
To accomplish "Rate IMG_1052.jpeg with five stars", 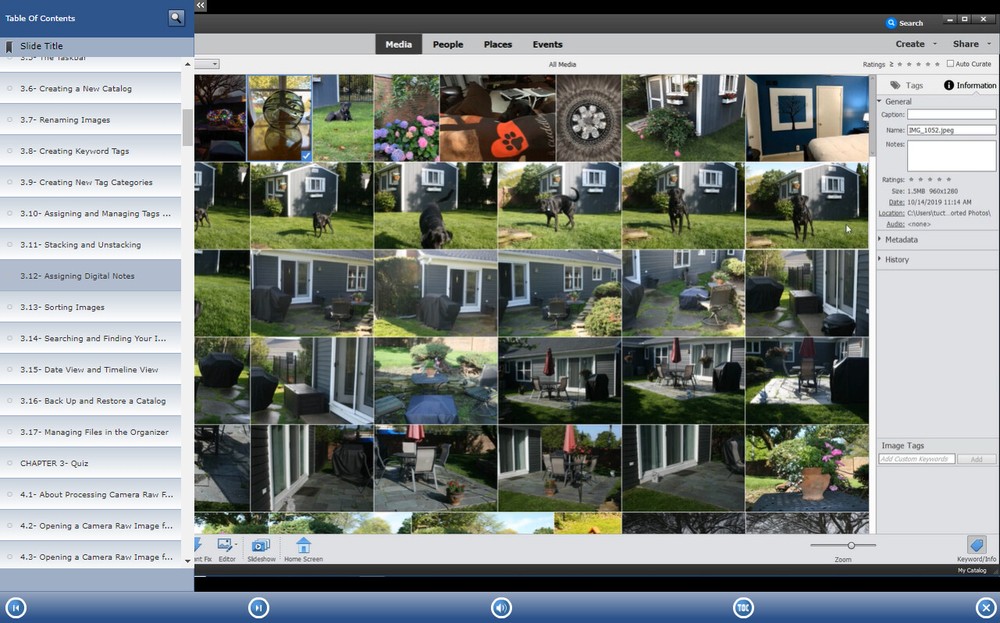I will (x=949, y=180).
